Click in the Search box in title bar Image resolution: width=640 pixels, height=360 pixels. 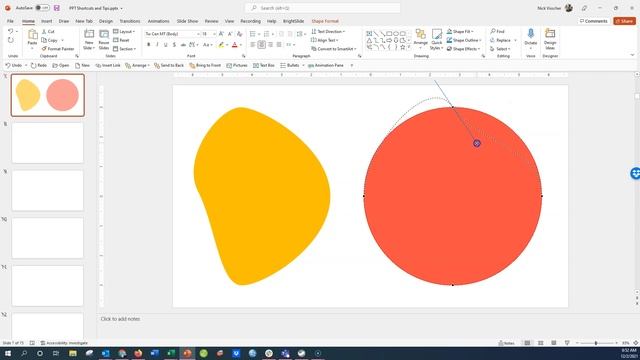[322, 8]
